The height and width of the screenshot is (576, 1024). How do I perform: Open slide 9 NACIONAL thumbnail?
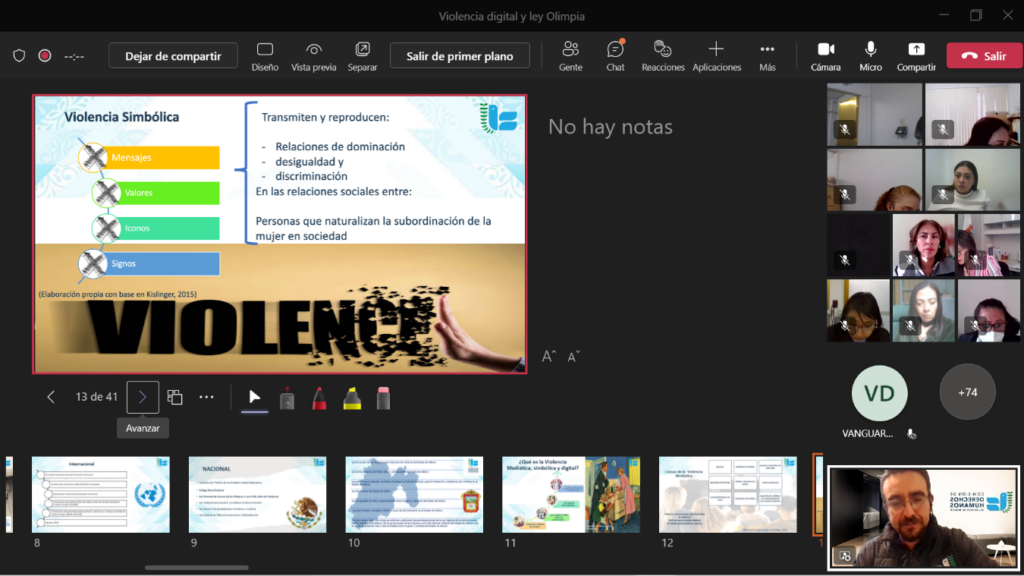257,494
